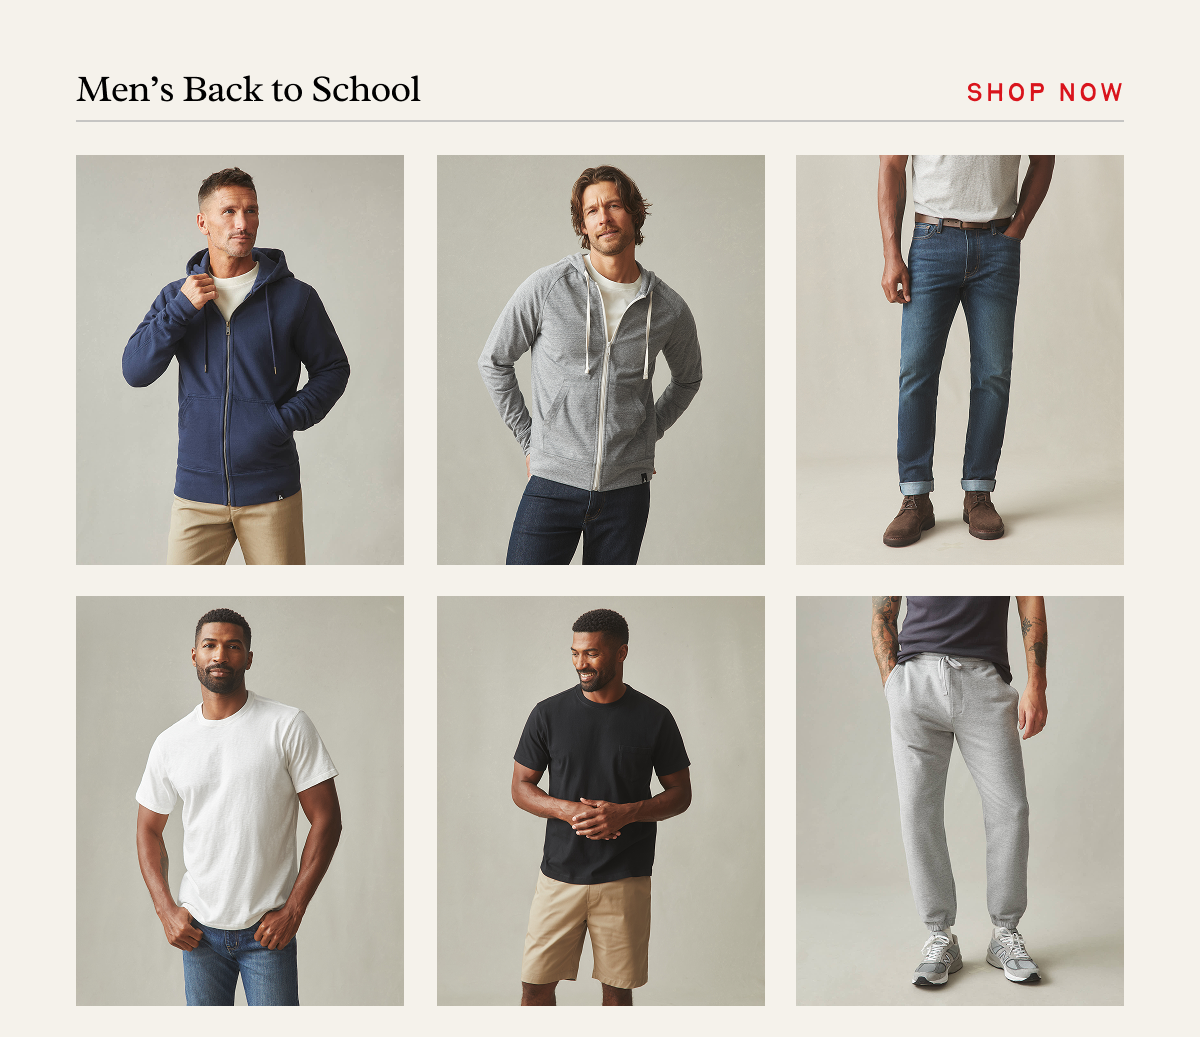
Task: Open the heather gray zip hoodie photo
Action: pos(601,360)
